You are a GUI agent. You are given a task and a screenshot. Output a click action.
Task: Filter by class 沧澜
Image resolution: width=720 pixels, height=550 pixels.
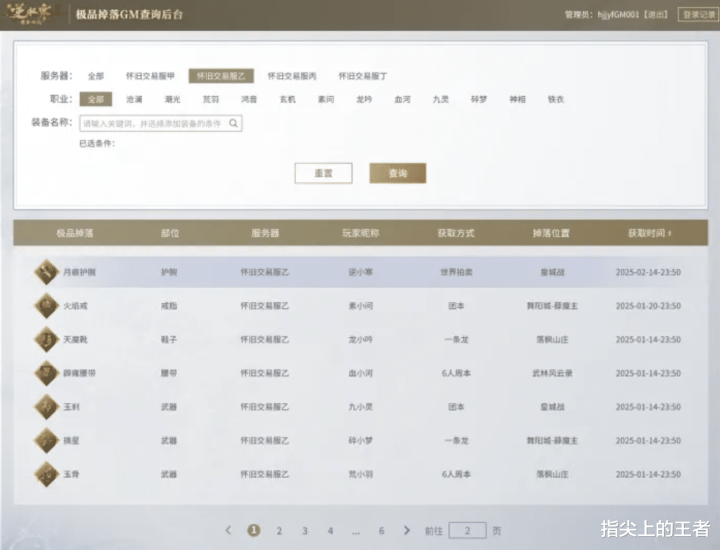click(134, 99)
